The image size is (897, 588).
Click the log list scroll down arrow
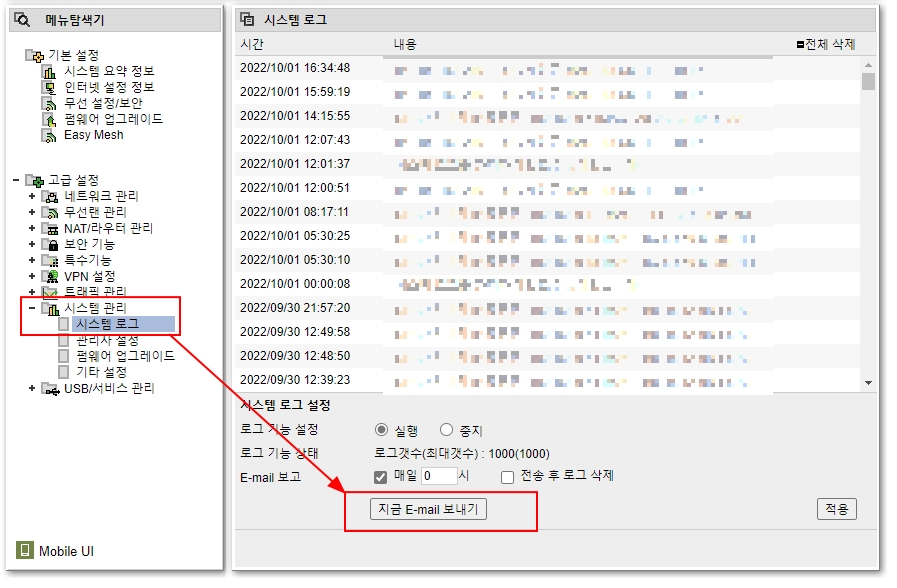[x=868, y=383]
